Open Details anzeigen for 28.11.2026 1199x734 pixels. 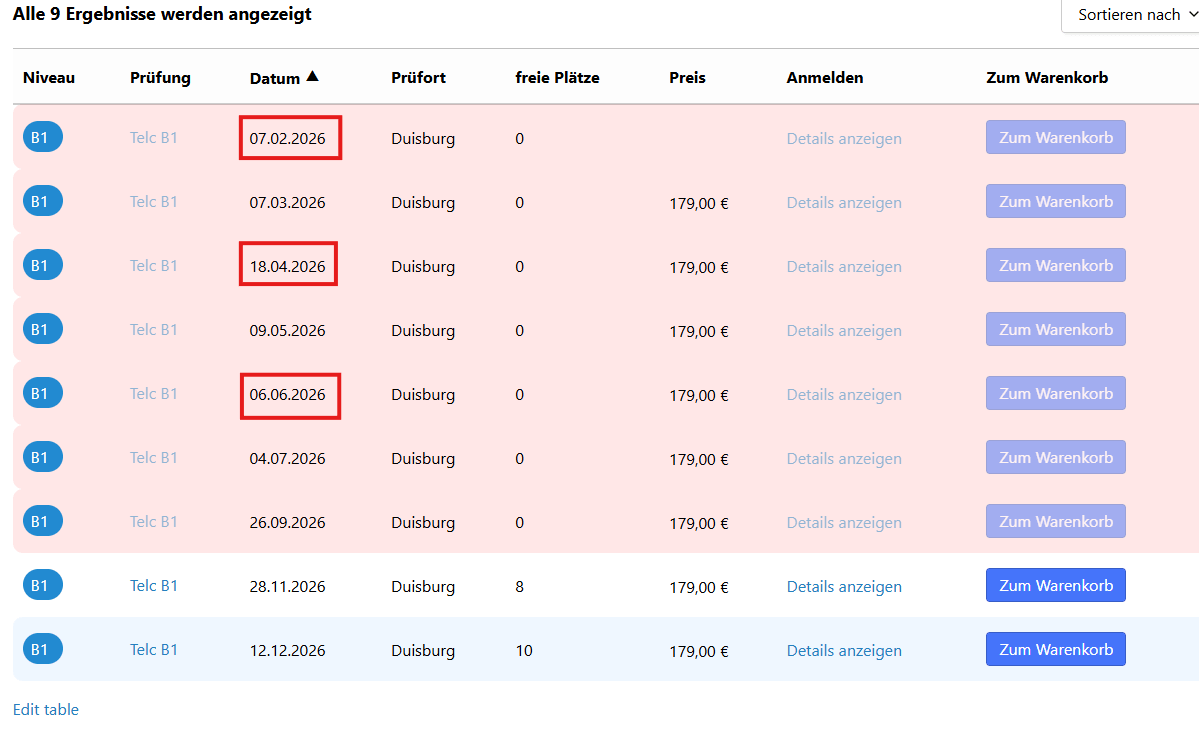pyautogui.click(x=844, y=586)
